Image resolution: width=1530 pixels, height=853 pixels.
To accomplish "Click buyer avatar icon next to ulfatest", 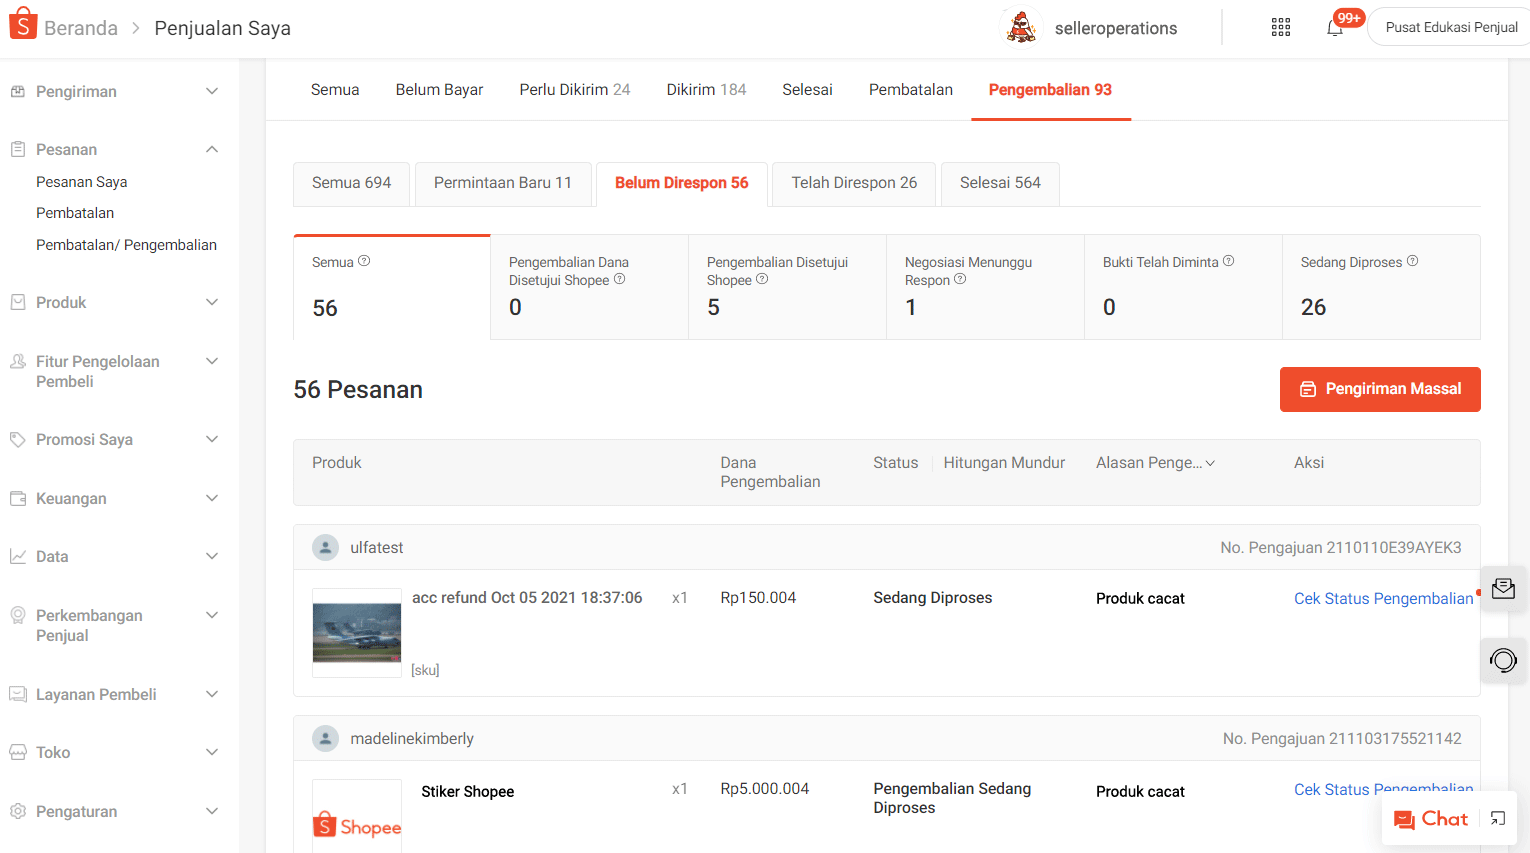I will tap(326, 546).
